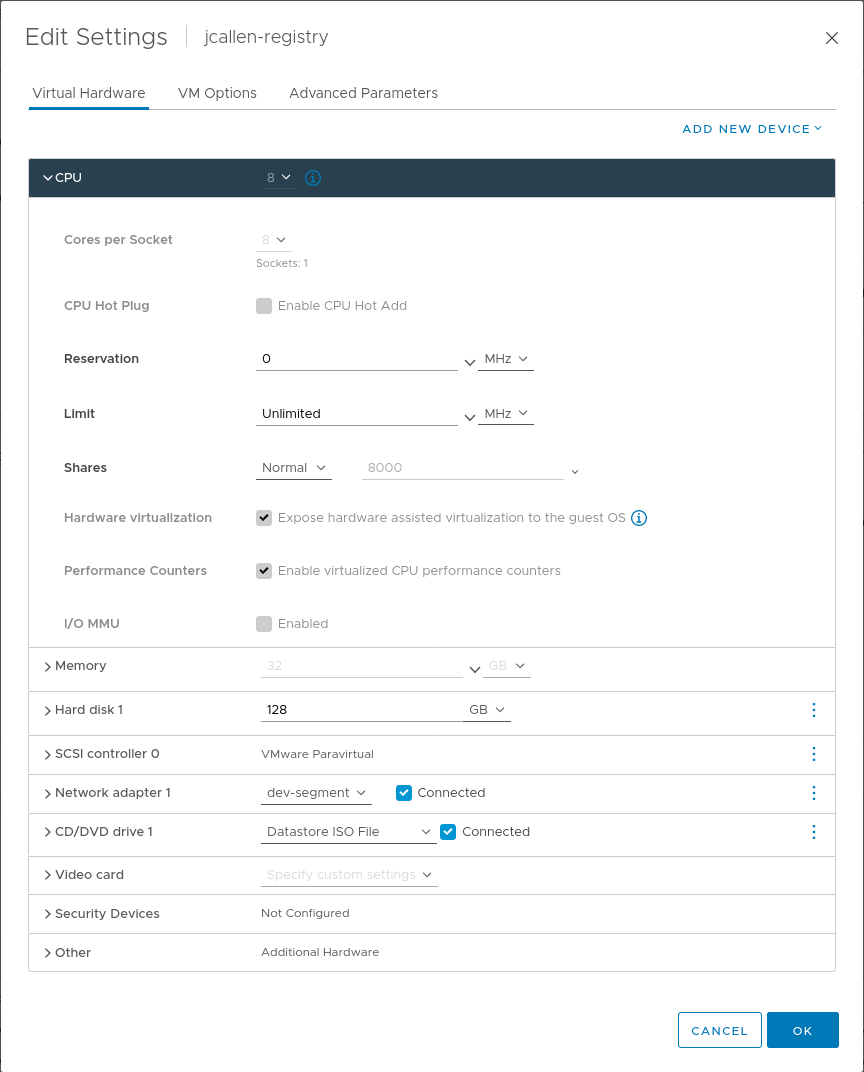Open the dev-segment network dropdown
This screenshot has height=1072, width=864.
316,793
